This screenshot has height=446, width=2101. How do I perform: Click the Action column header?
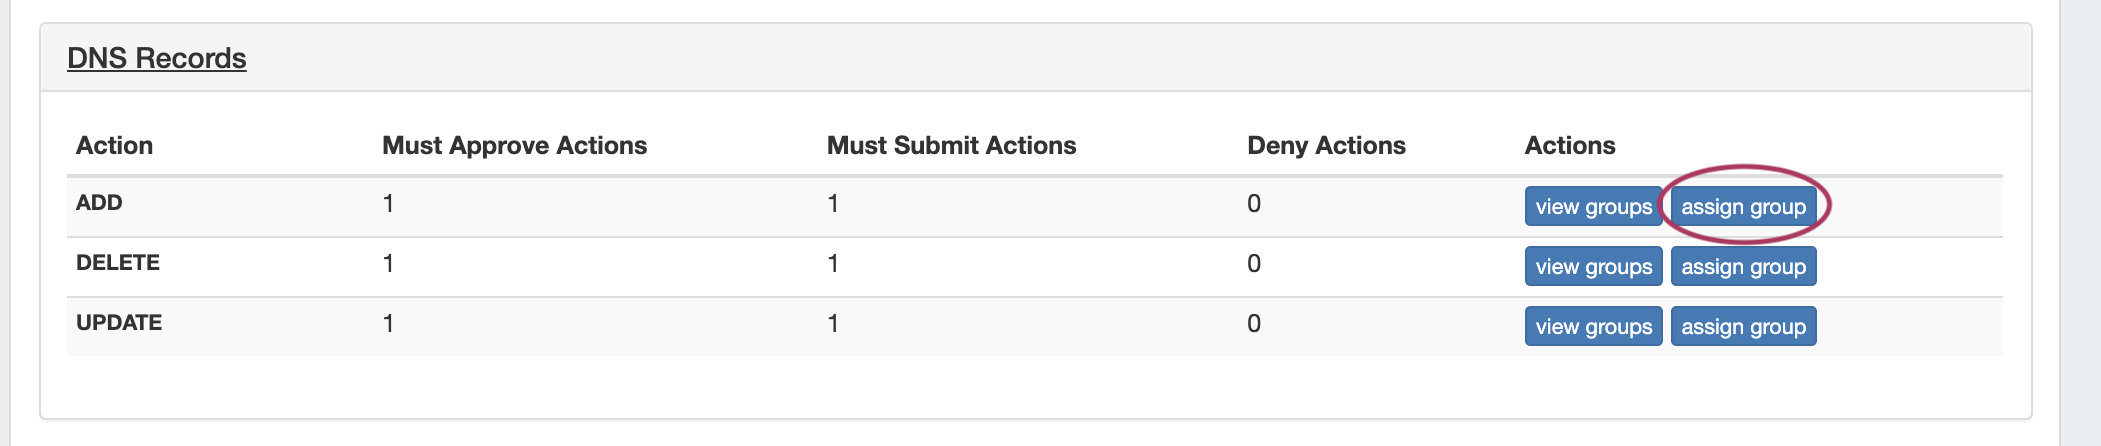coord(115,146)
